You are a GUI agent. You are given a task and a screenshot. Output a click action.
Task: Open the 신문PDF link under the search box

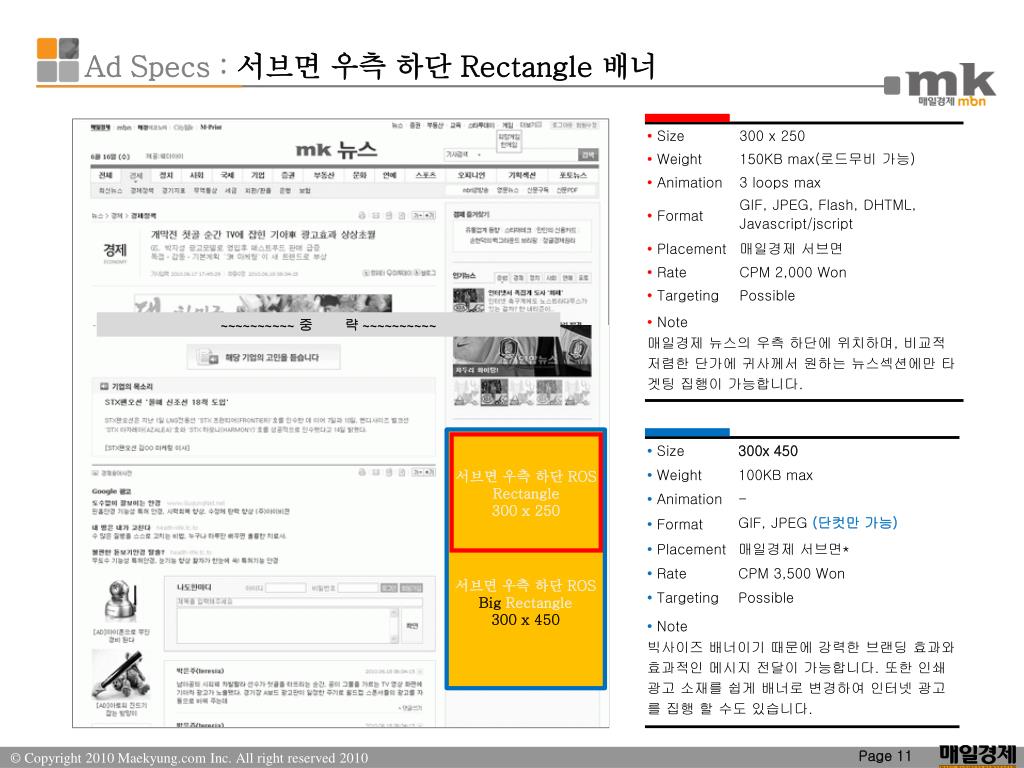(x=567, y=190)
